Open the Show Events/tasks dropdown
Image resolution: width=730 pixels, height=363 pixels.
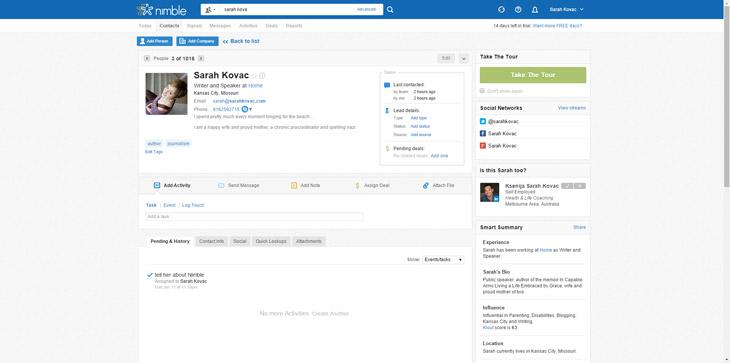[443, 260]
